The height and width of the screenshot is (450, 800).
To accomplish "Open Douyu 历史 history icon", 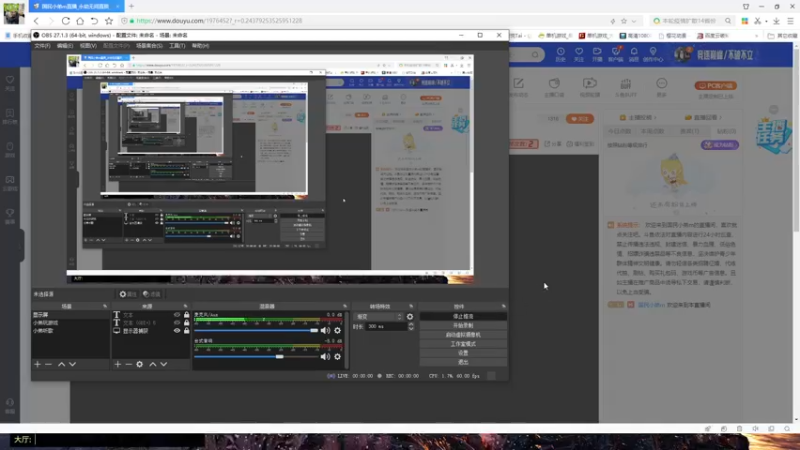I will pyautogui.click(x=561, y=54).
